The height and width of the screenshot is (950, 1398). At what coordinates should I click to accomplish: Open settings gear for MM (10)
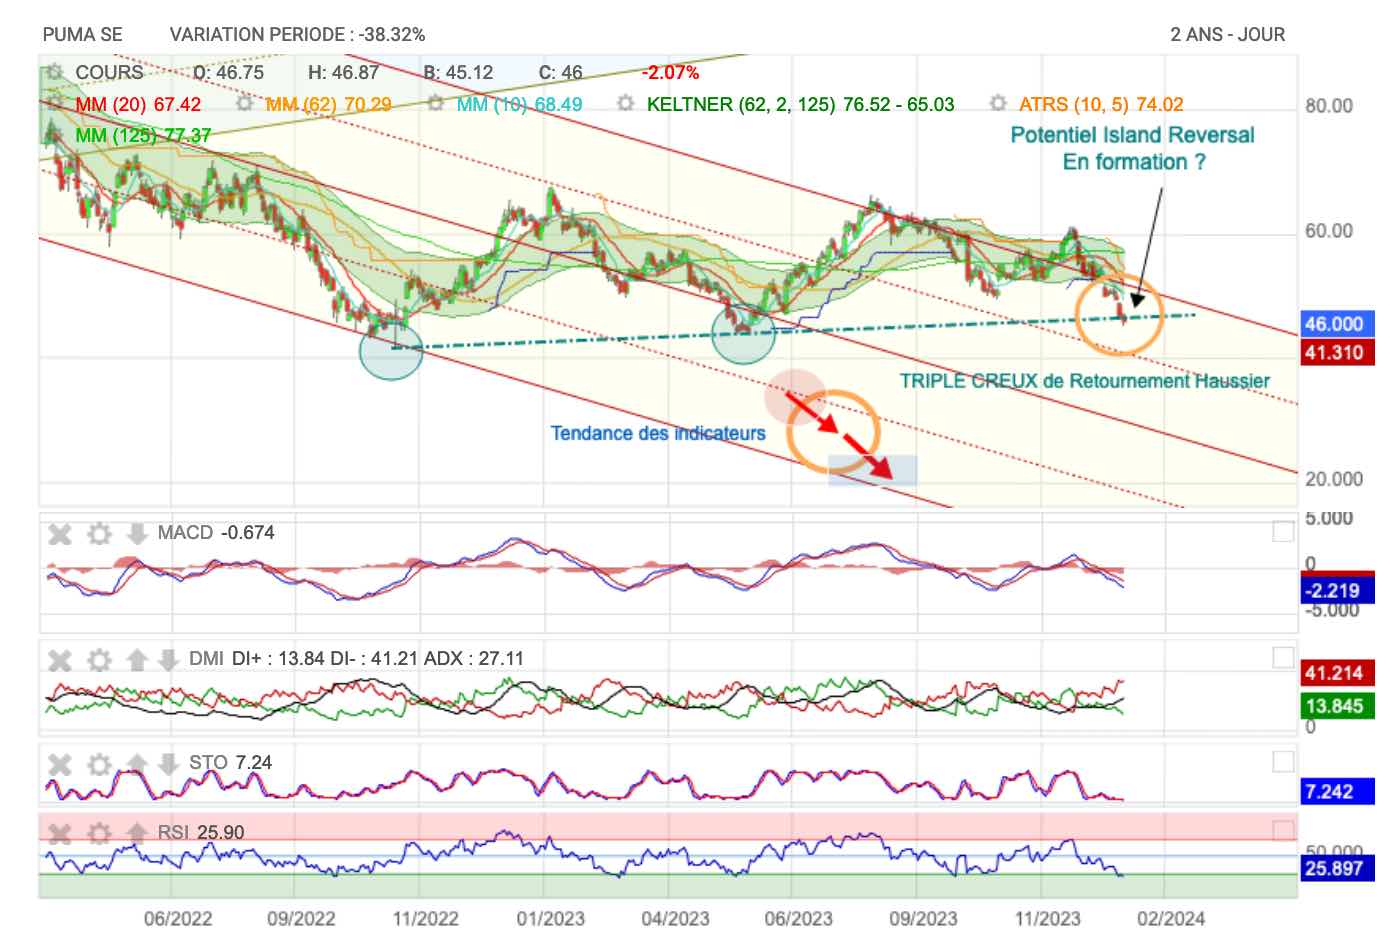(x=435, y=103)
